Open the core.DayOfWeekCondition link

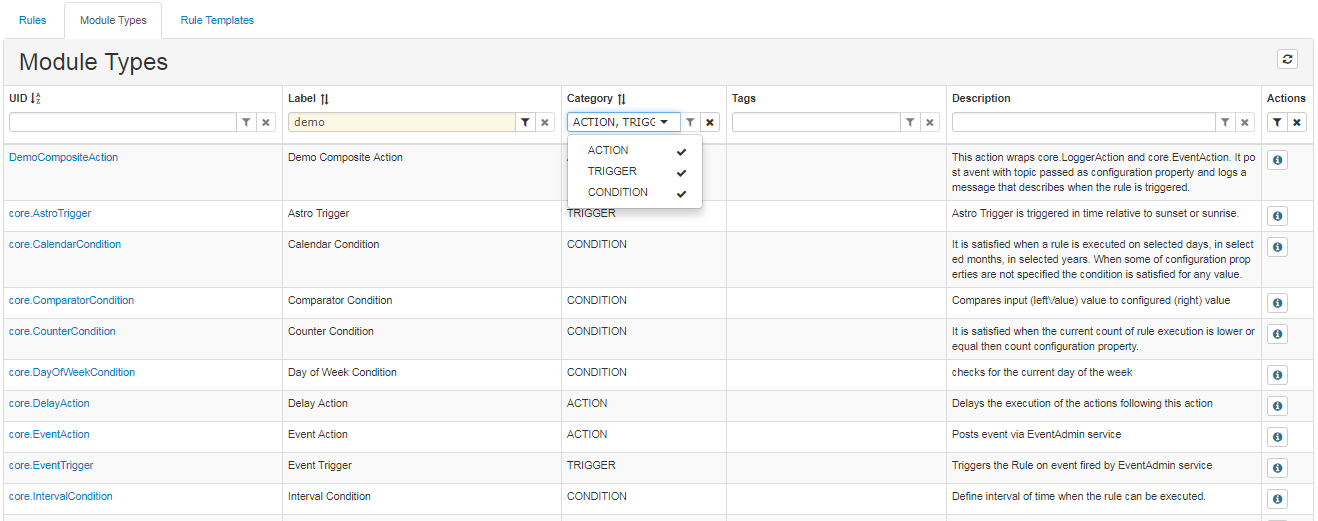[72, 372]
